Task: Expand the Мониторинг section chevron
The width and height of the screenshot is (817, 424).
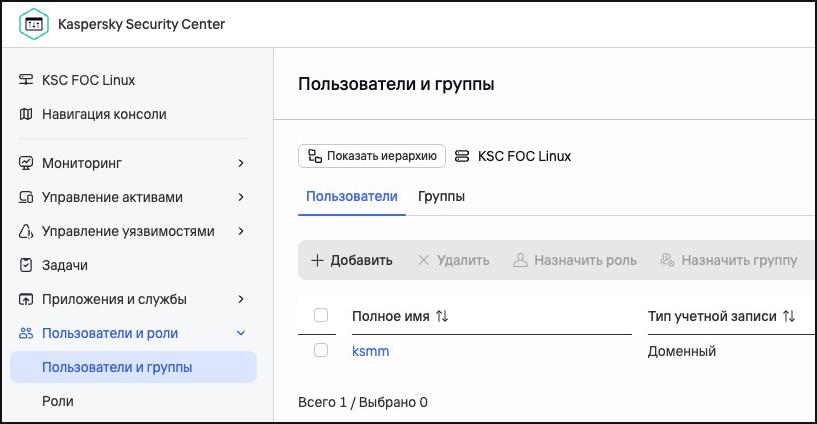Action: click(241, 163)
